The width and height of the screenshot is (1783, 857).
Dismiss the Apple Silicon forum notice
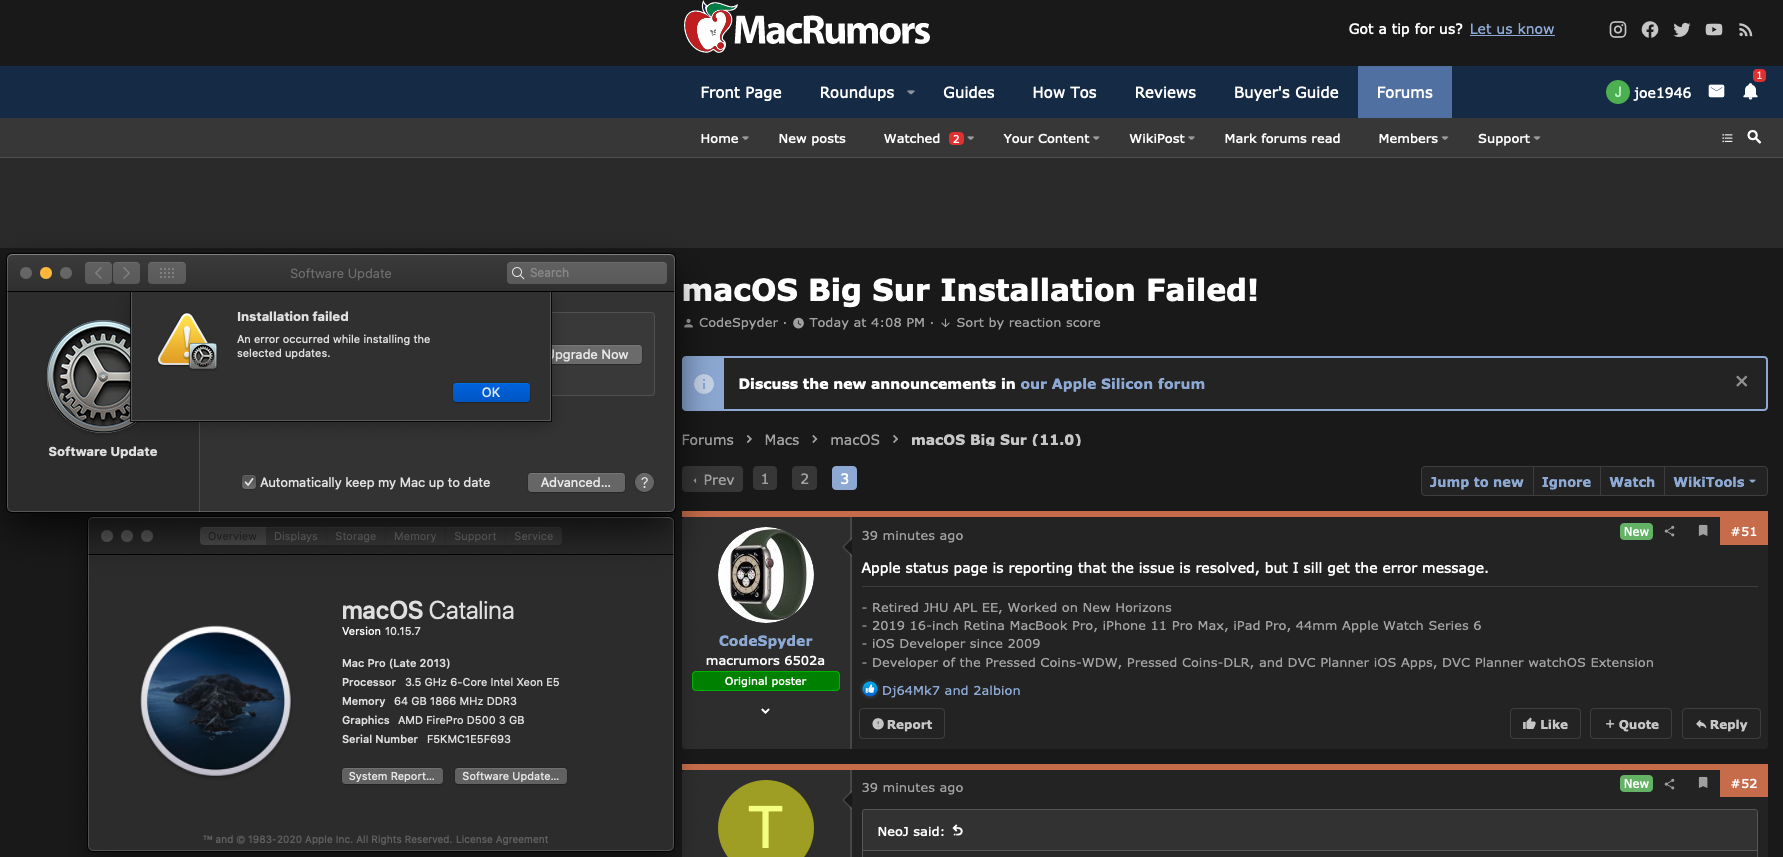[1741, 381]
